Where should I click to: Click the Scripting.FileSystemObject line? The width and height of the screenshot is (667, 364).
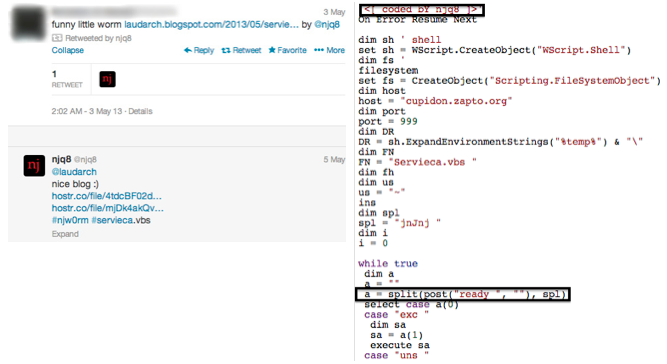510,81
